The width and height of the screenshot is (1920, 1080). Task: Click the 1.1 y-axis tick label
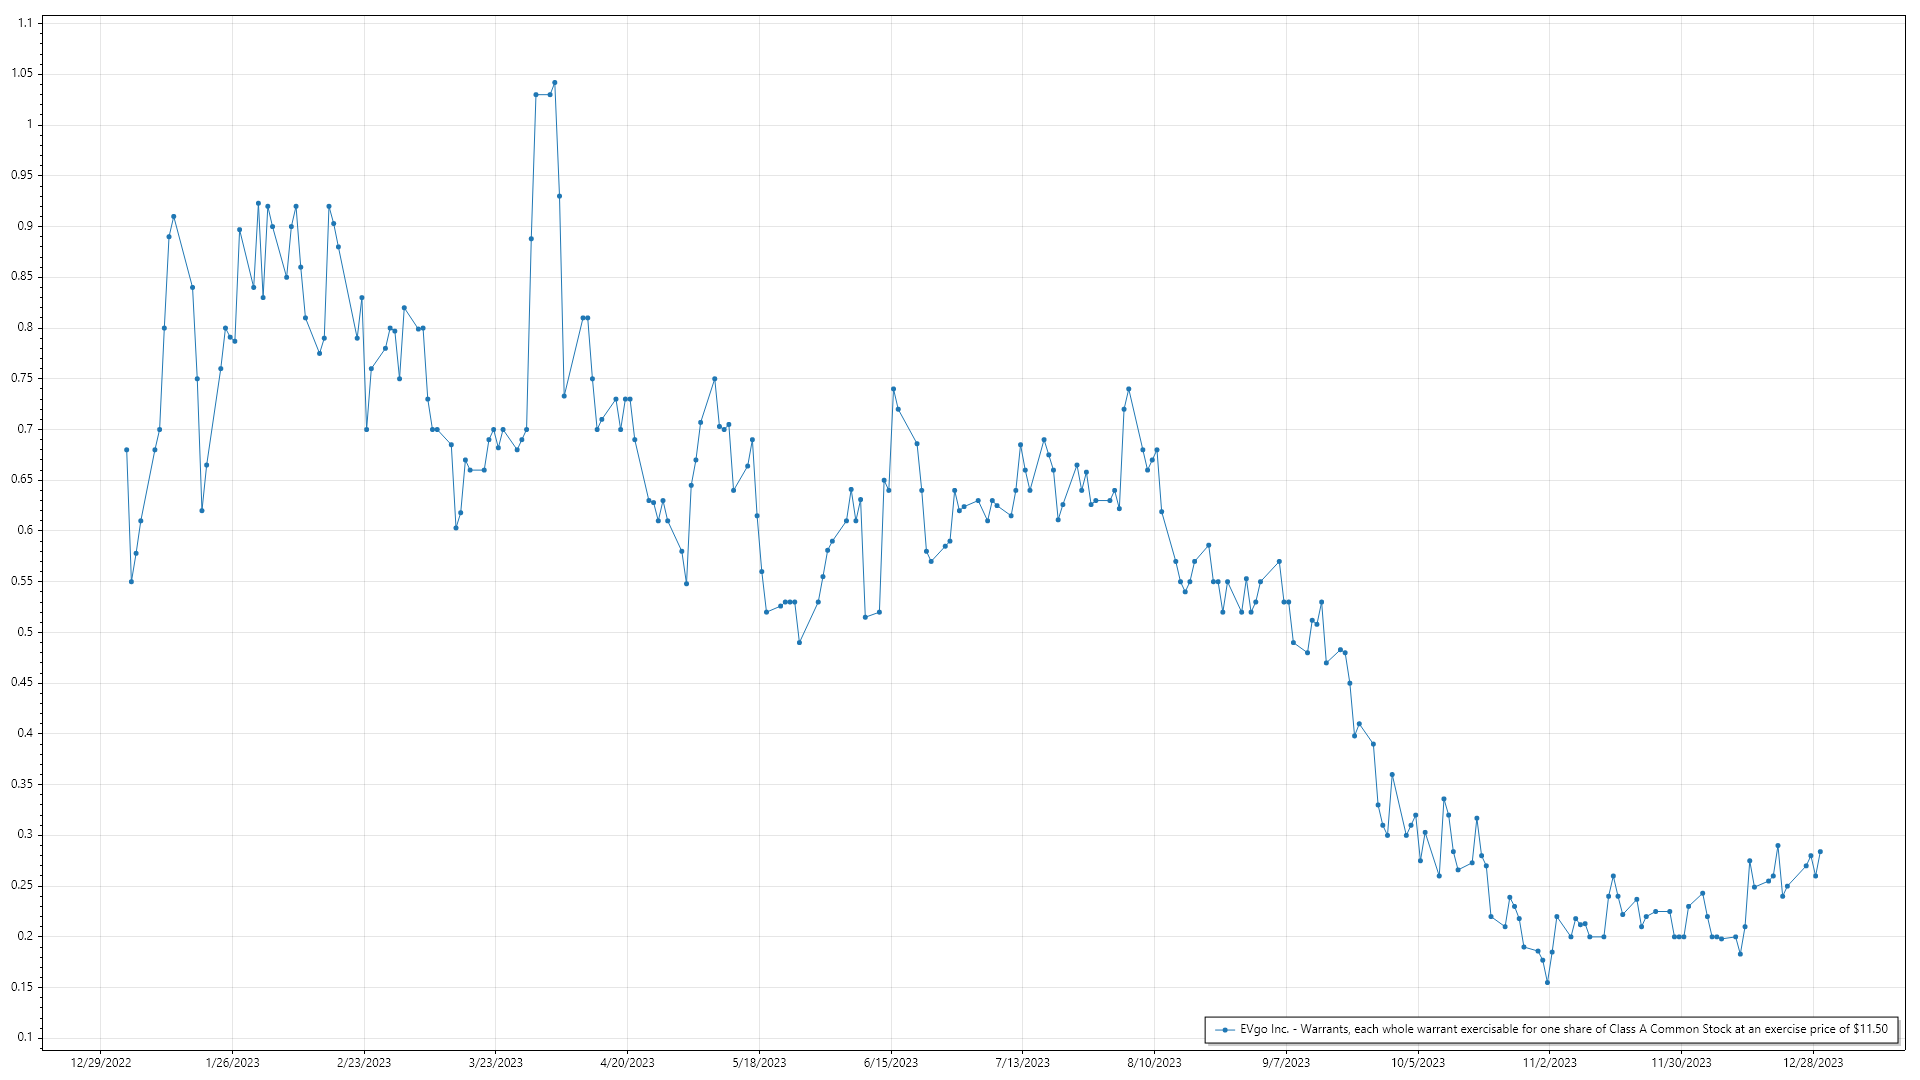coord(25,23)
